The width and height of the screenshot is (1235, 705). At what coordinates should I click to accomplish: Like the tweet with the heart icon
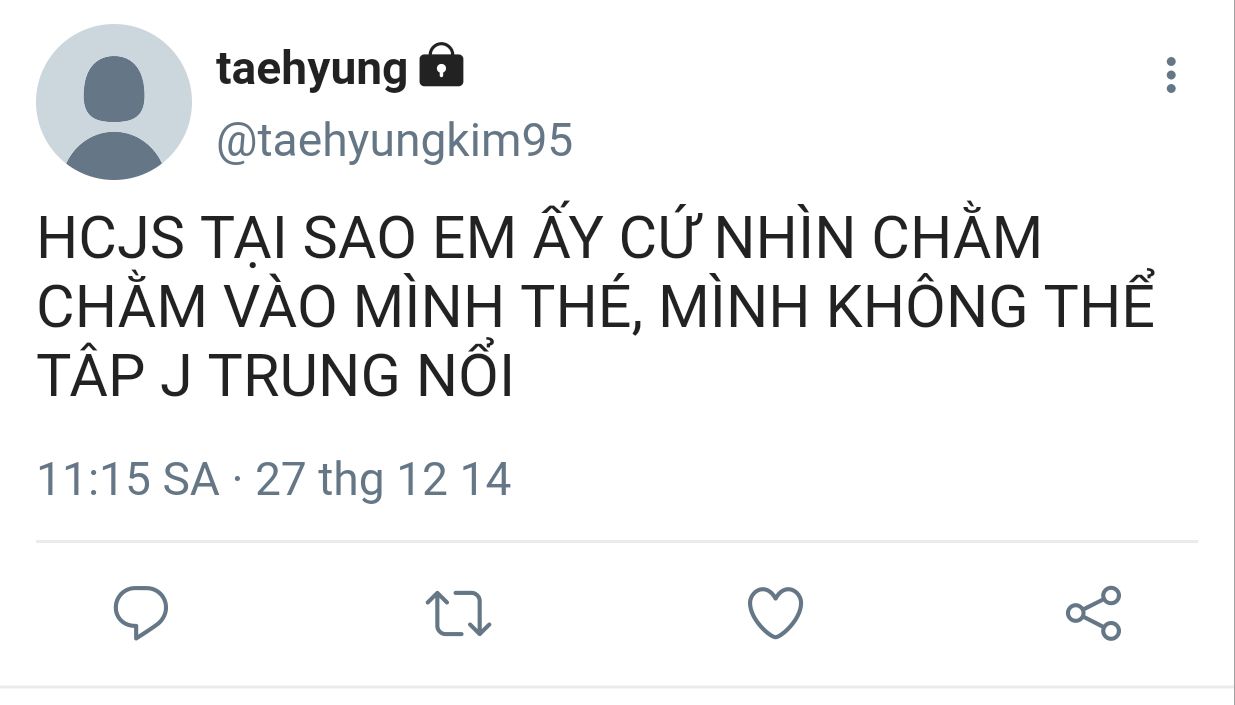pos(775,612)
